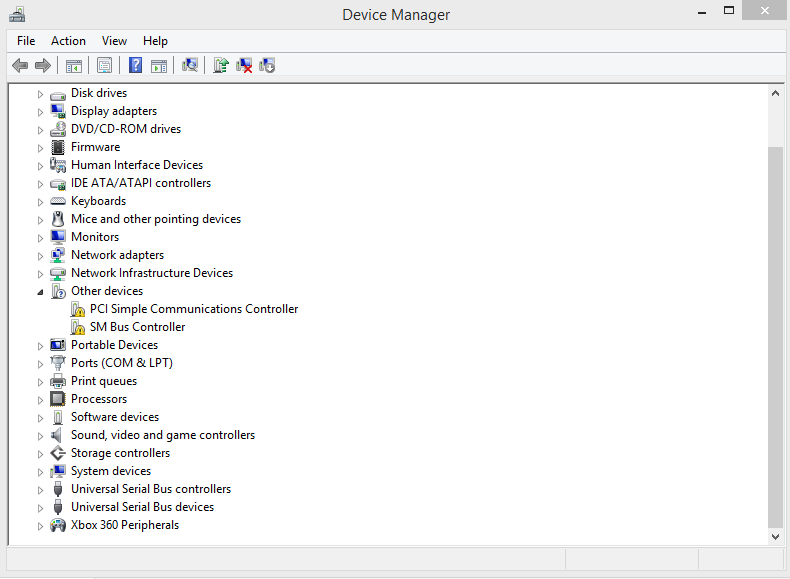
Task: Select the Portable Devices label
Action: [x=114, y=345]
